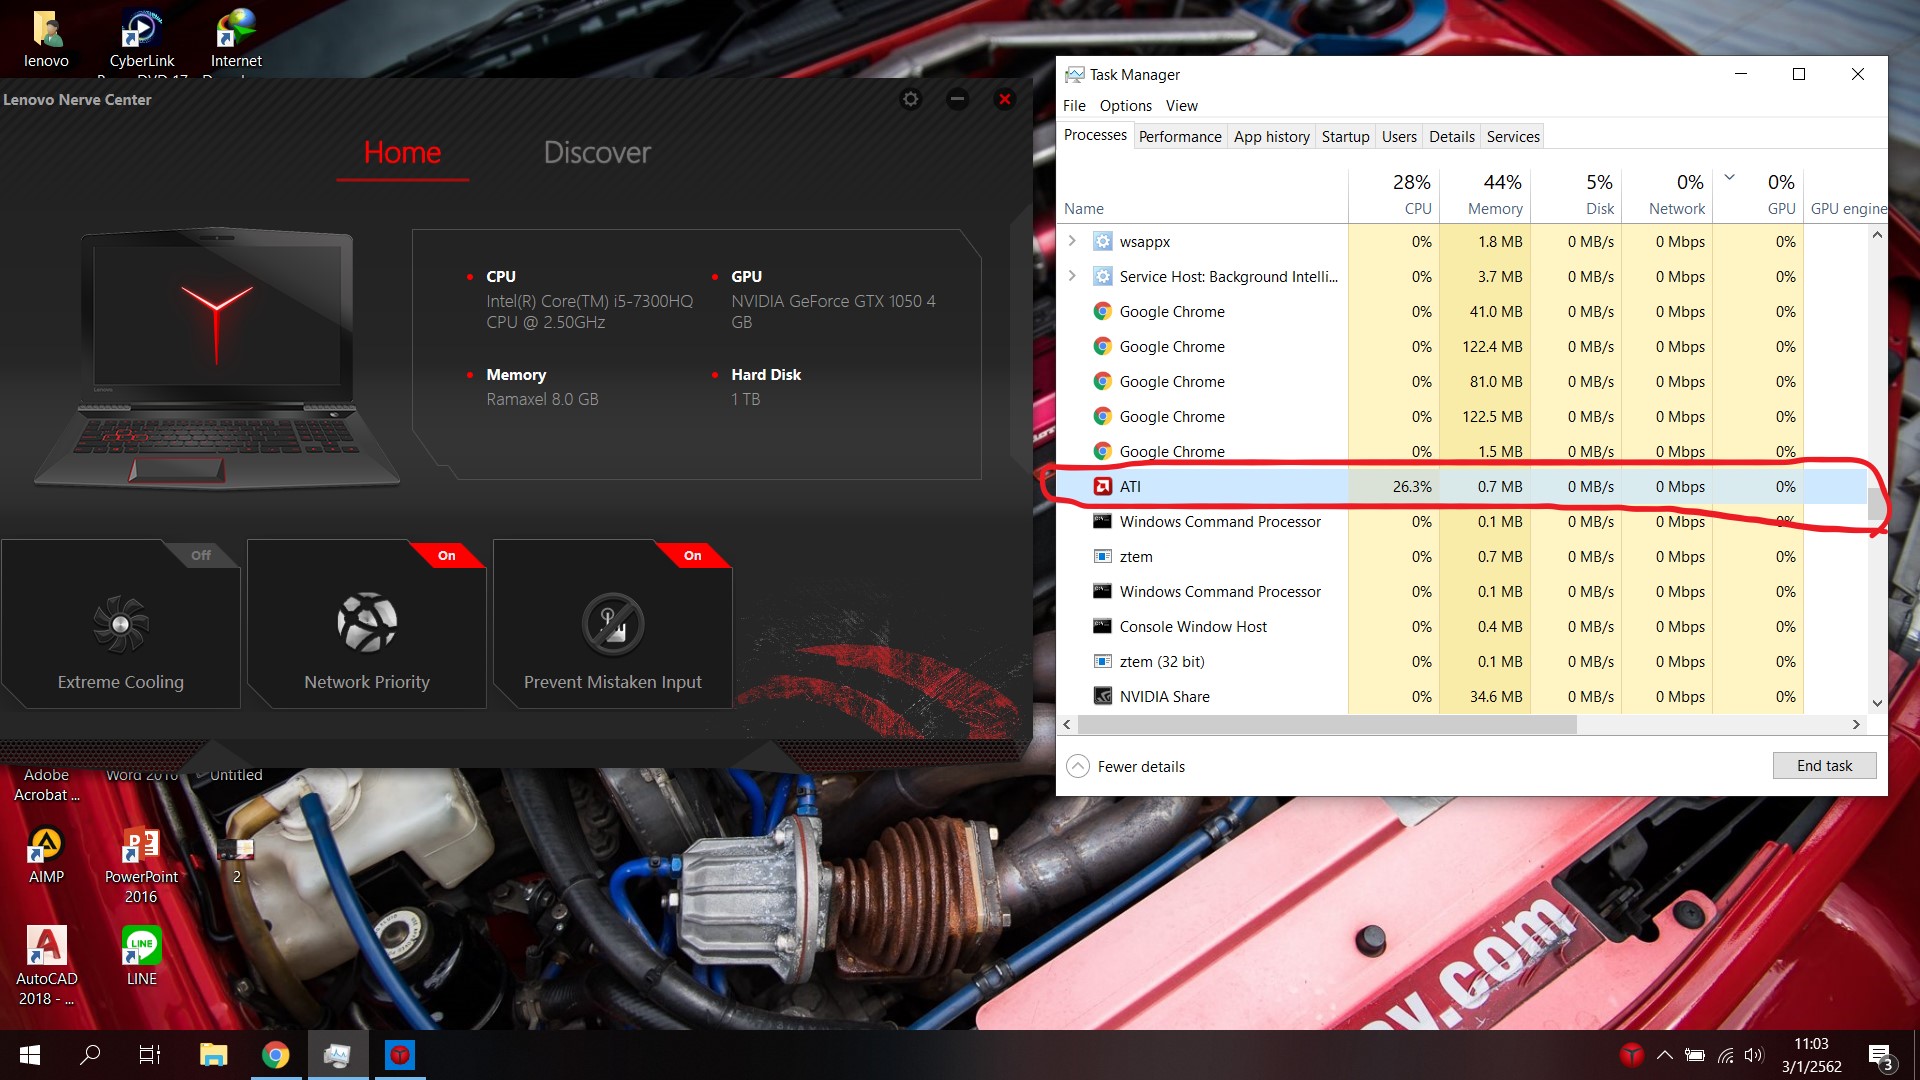
Task: Open the lenovo user folder desktop icon
Action: (46, 40)
